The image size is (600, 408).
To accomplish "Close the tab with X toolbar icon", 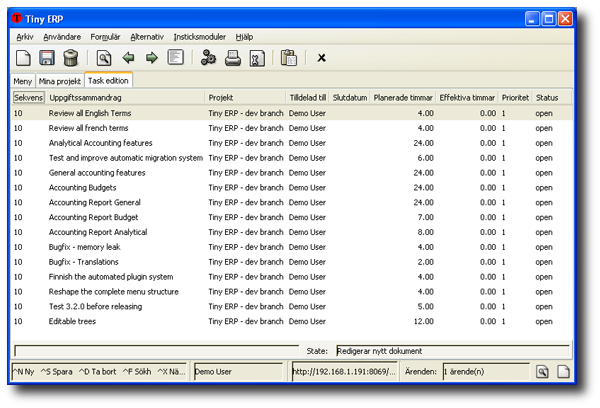I will pos(321,58).
